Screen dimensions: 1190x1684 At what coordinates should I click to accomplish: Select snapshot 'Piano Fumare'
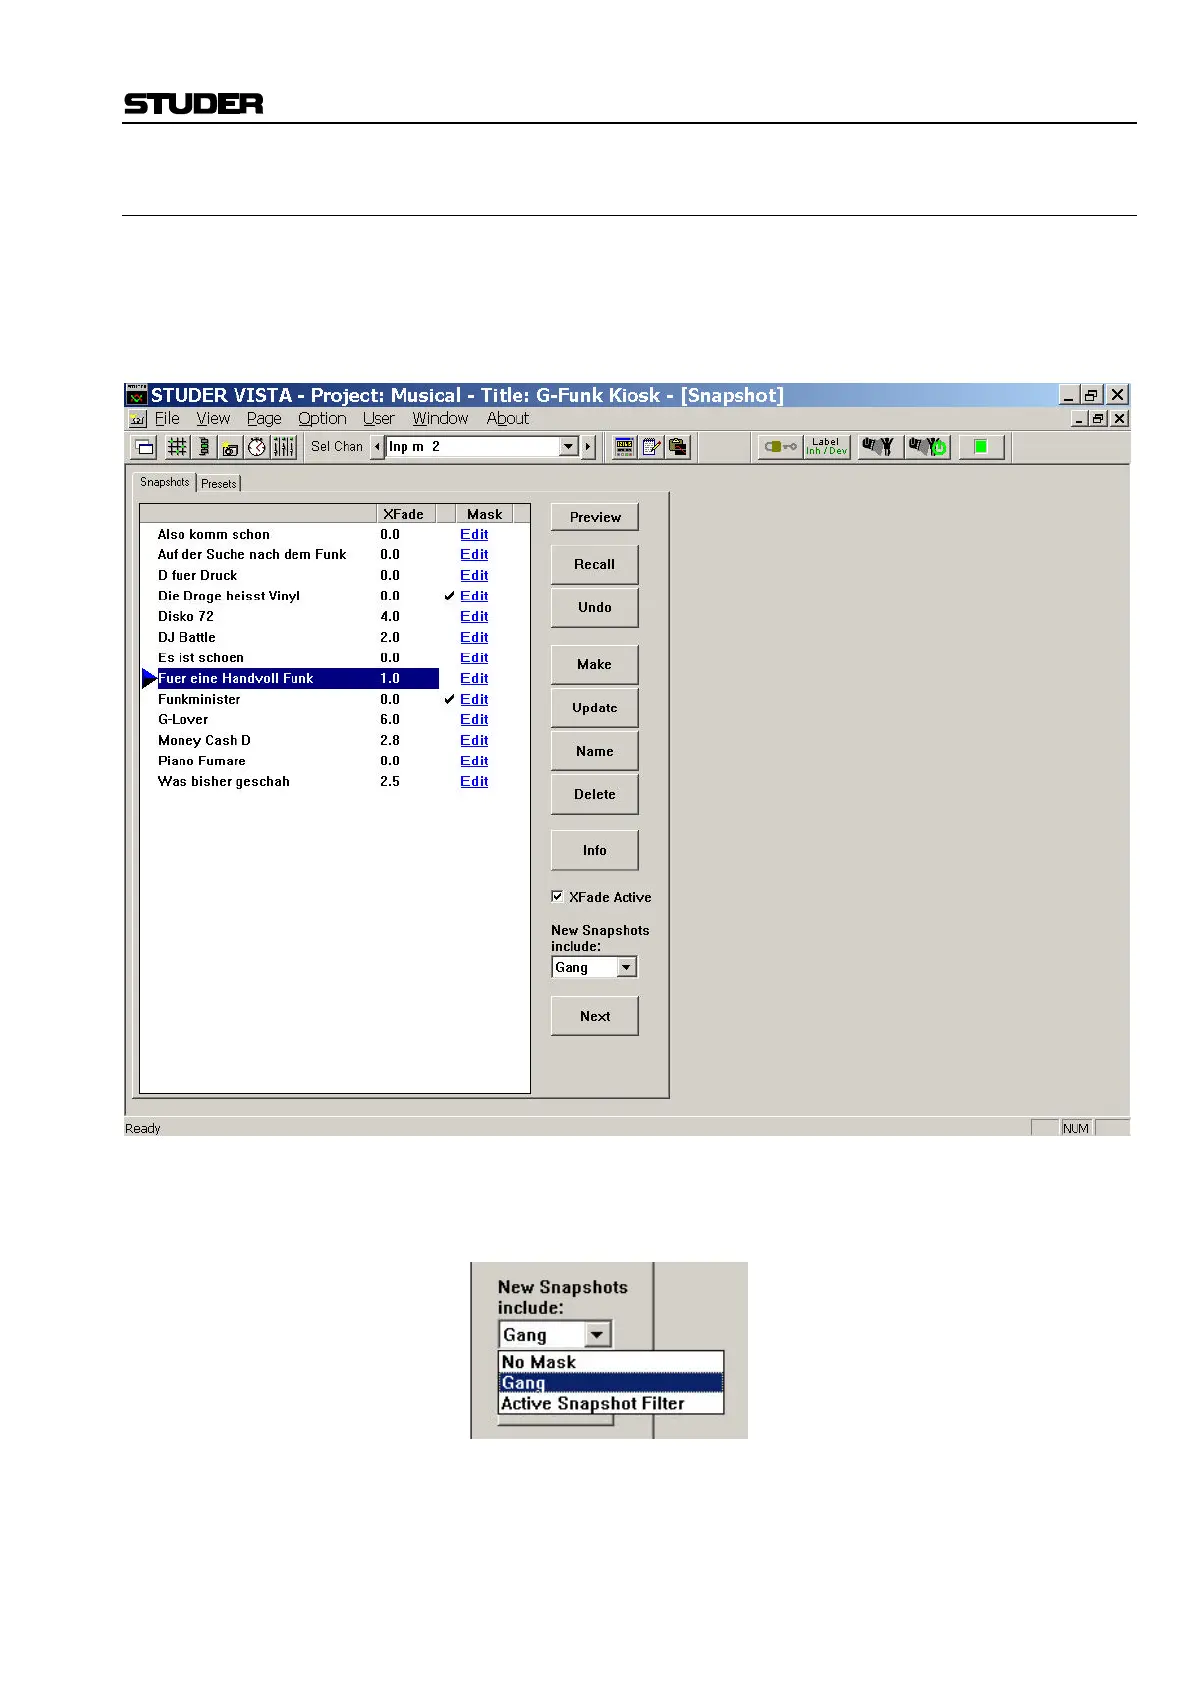(x=201, y=761)
